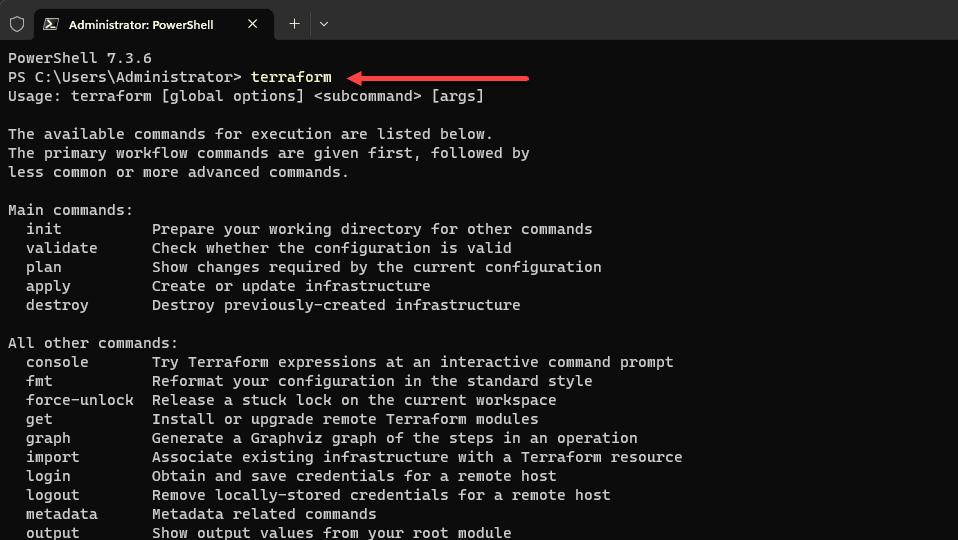This screenshot has height=540, width=958.
Task: Click the typed terraform command at the prompt
Action: [x=291, y=77]
